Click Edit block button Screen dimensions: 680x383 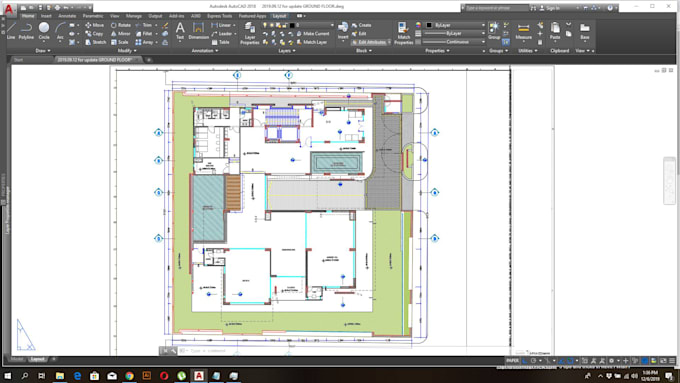click(359, 33)
